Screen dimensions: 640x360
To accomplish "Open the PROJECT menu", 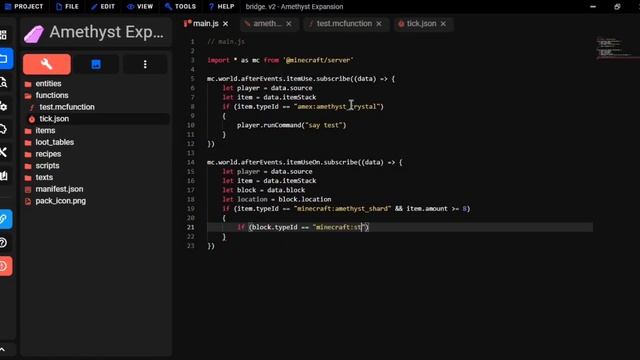I will (x=24, y=7).
